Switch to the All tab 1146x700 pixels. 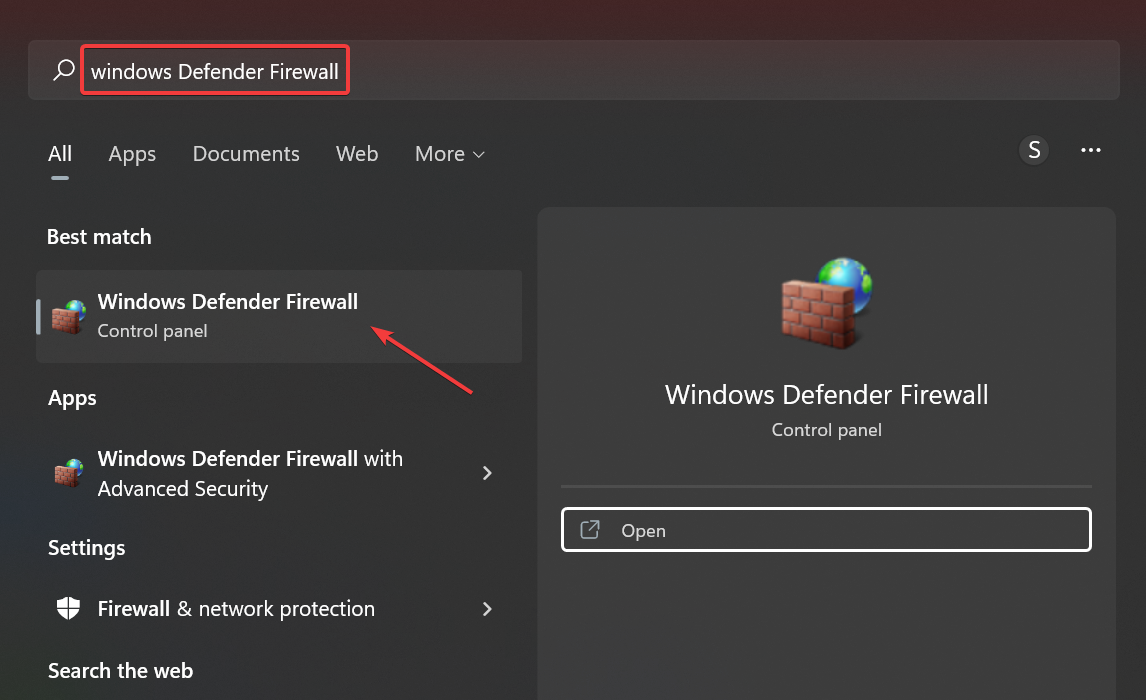60,153
